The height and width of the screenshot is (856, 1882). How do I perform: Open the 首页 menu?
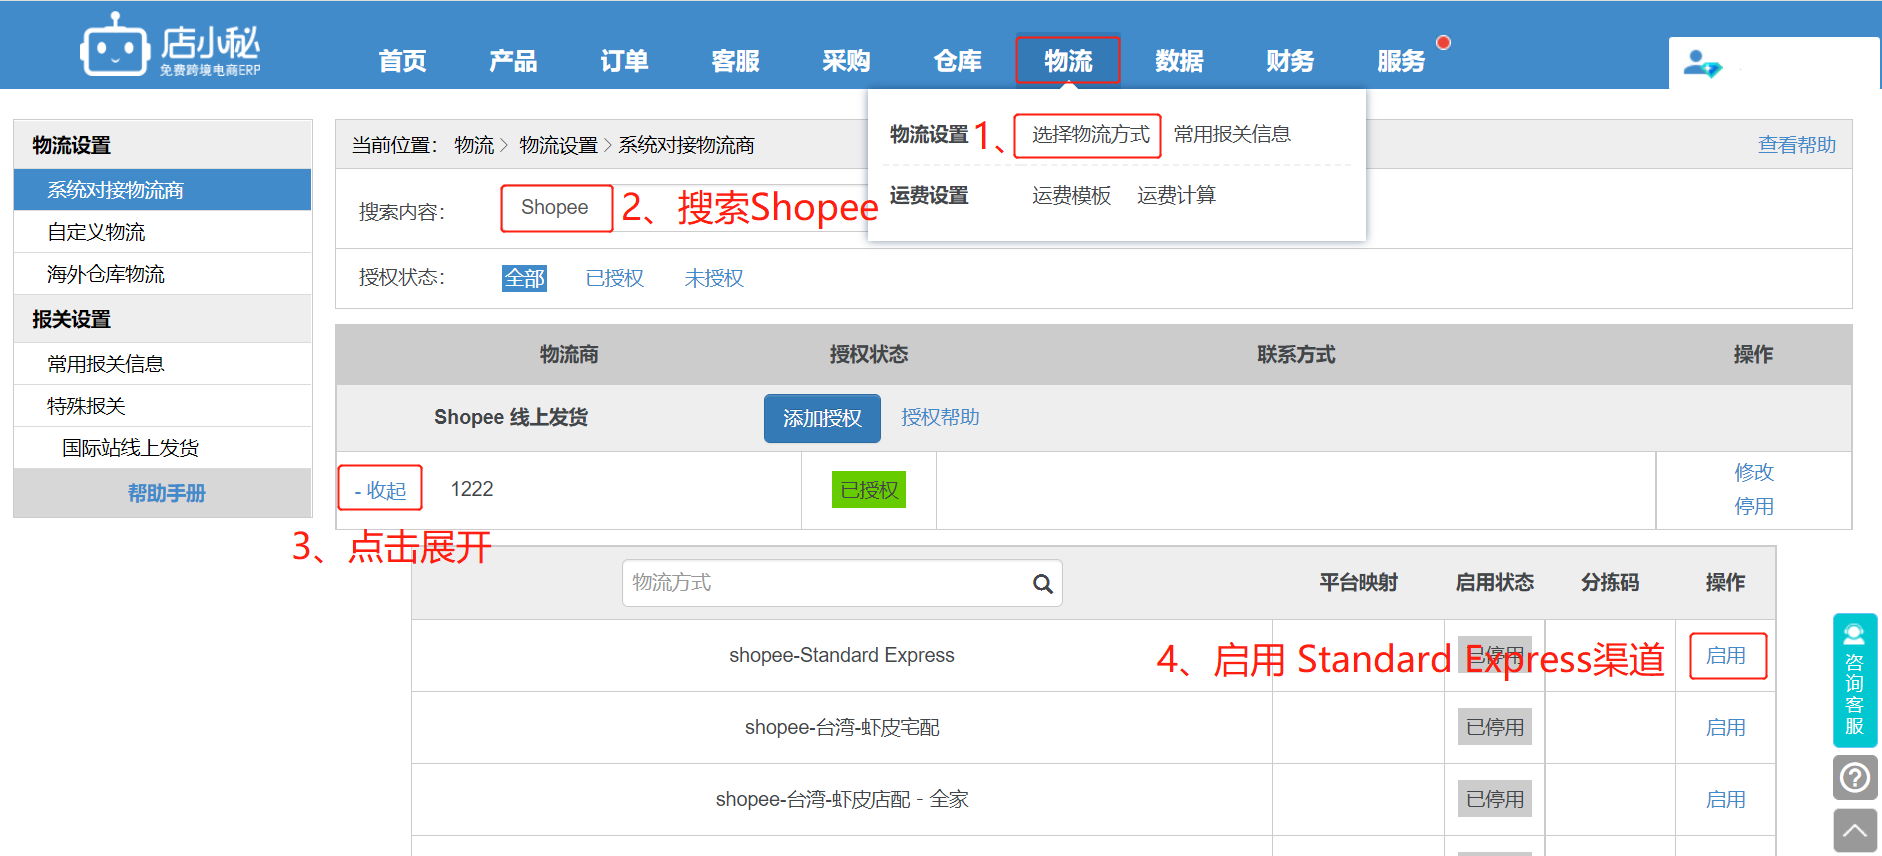click(x=403, y=61)
